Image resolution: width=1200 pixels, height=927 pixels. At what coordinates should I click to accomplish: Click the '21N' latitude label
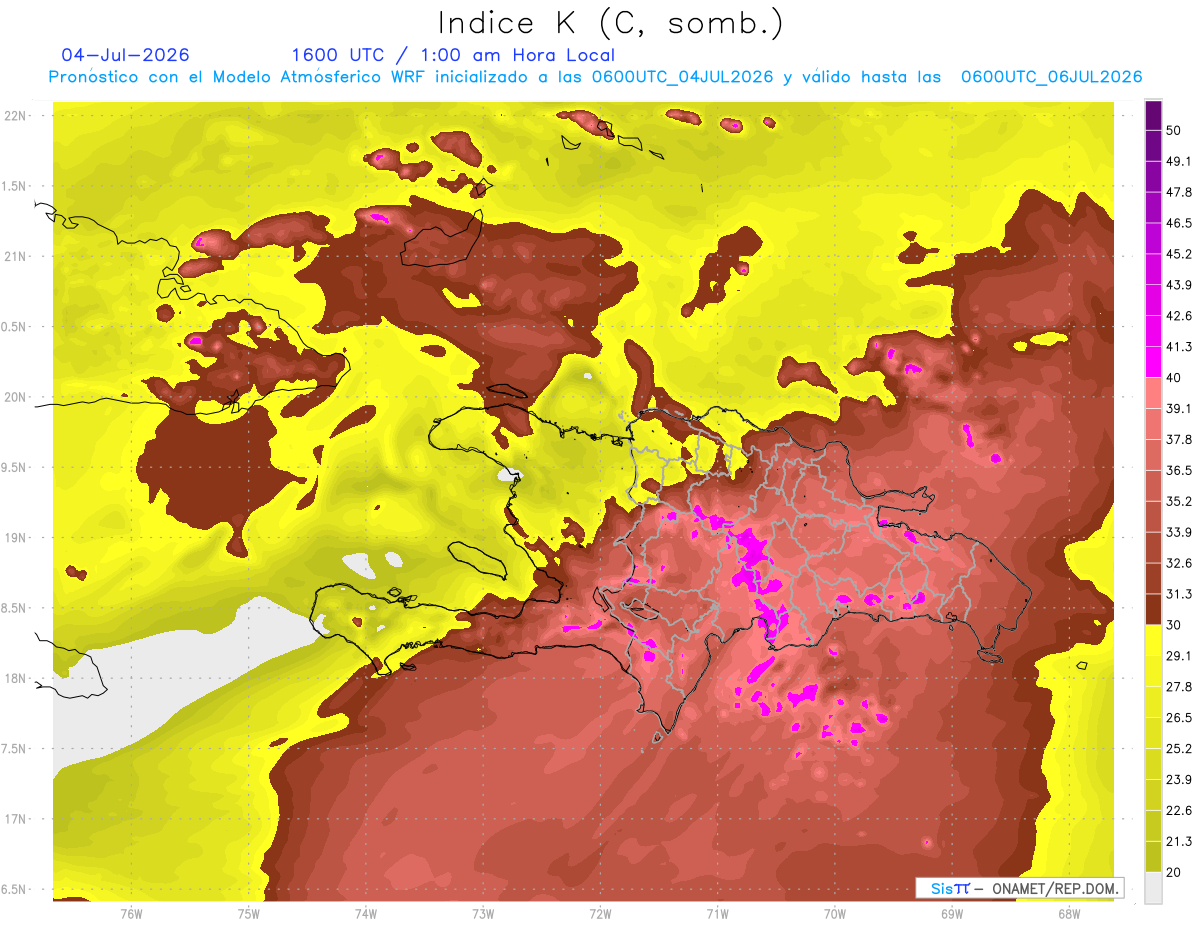click(x=15, y=256)
